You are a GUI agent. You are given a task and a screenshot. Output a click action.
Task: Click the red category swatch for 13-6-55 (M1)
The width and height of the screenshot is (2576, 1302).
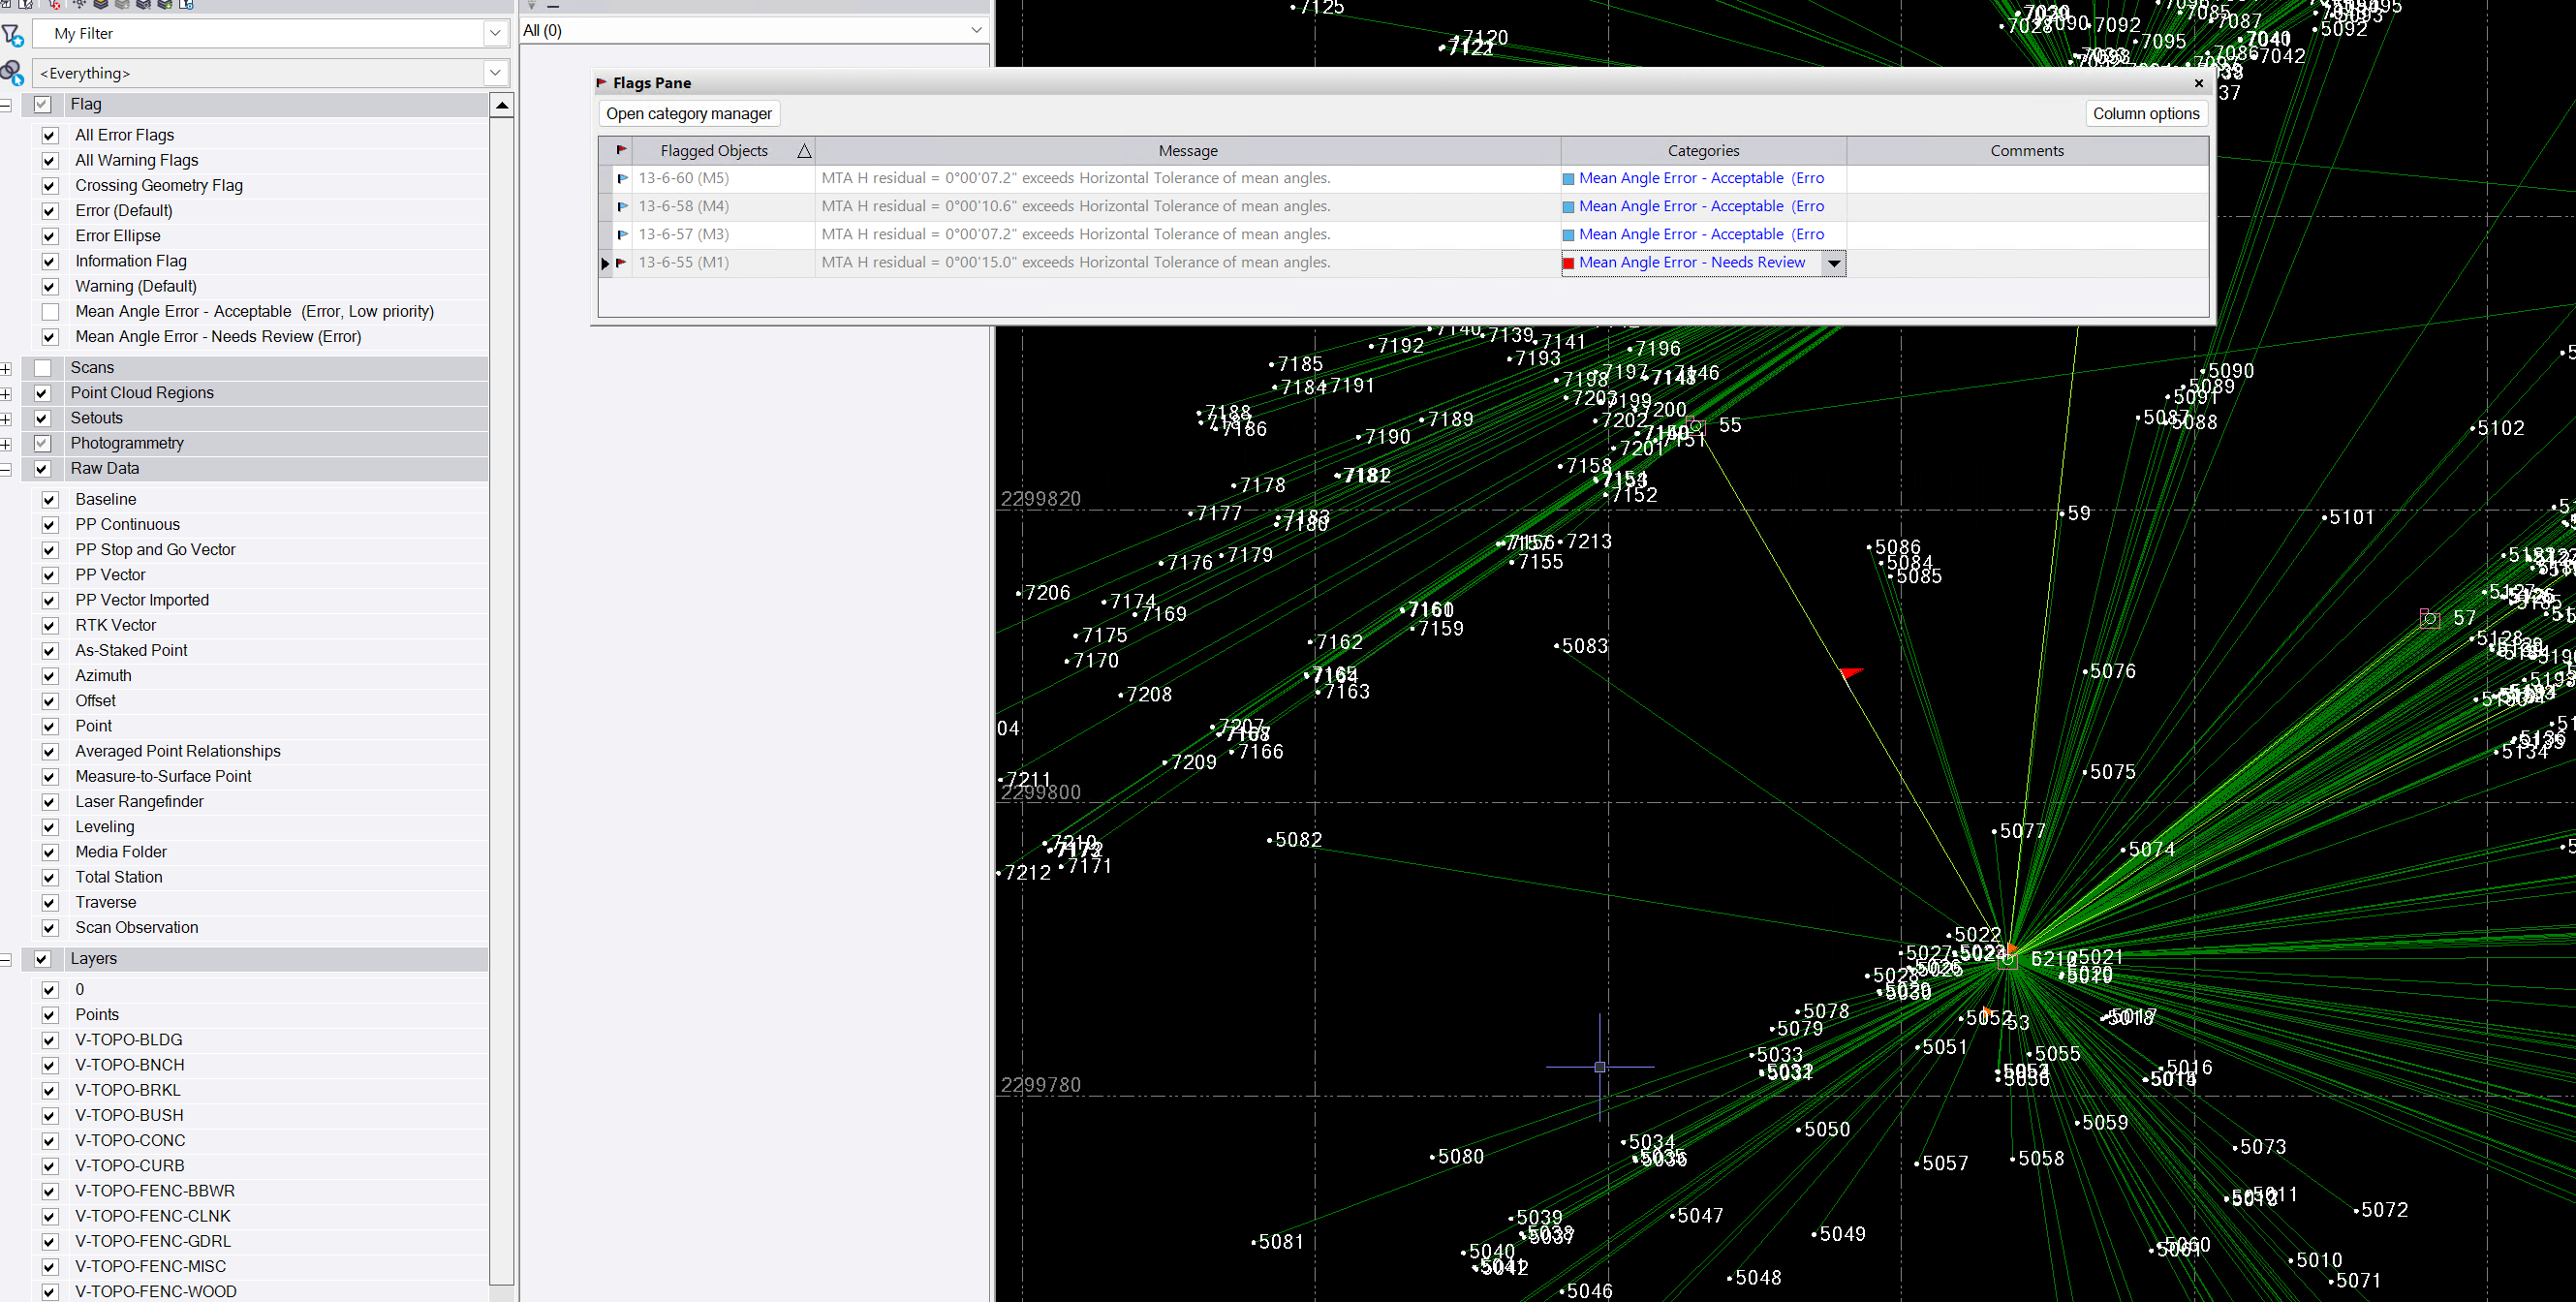(x=1569, y=263)
